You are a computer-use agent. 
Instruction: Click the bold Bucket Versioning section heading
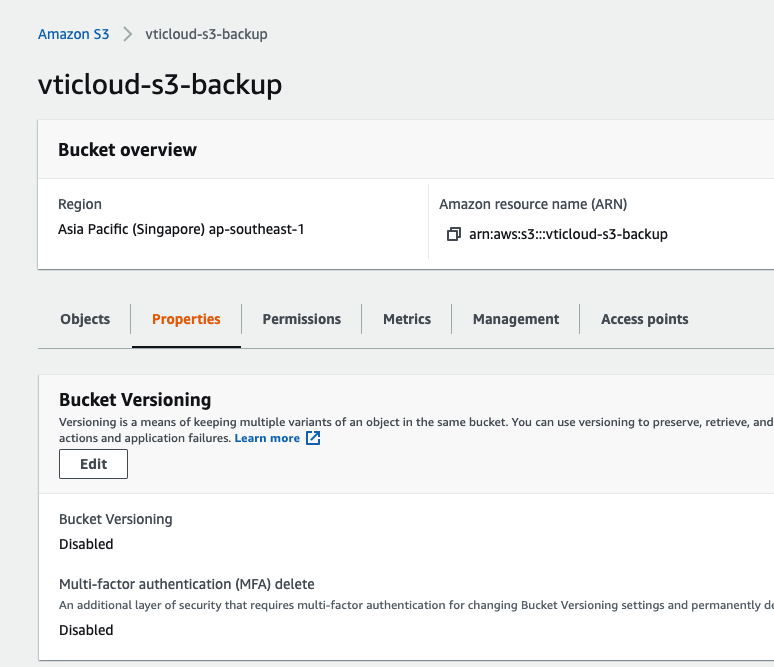[135, 400]
